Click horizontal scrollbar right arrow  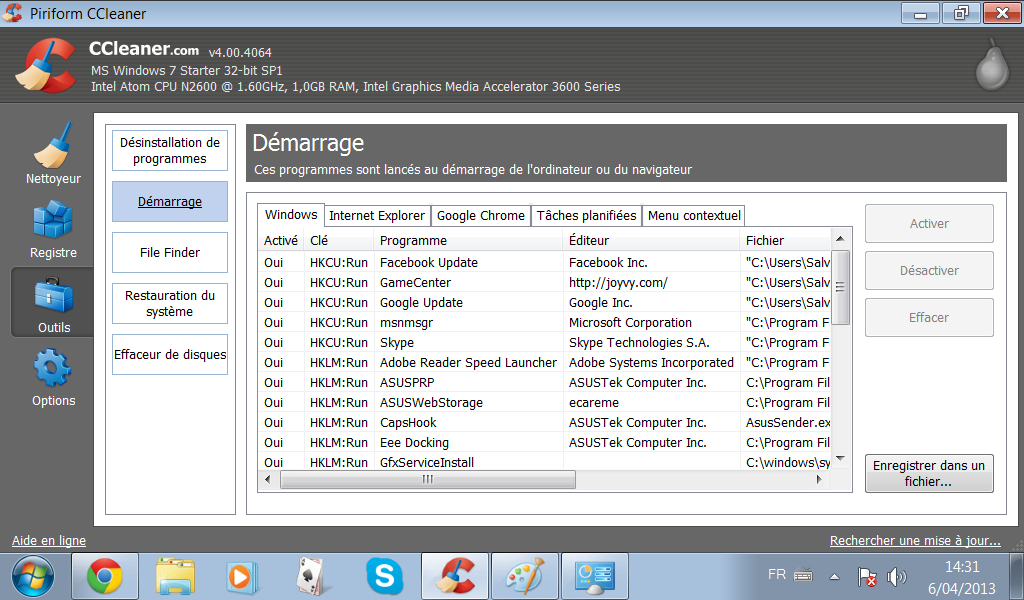point(819,479)
